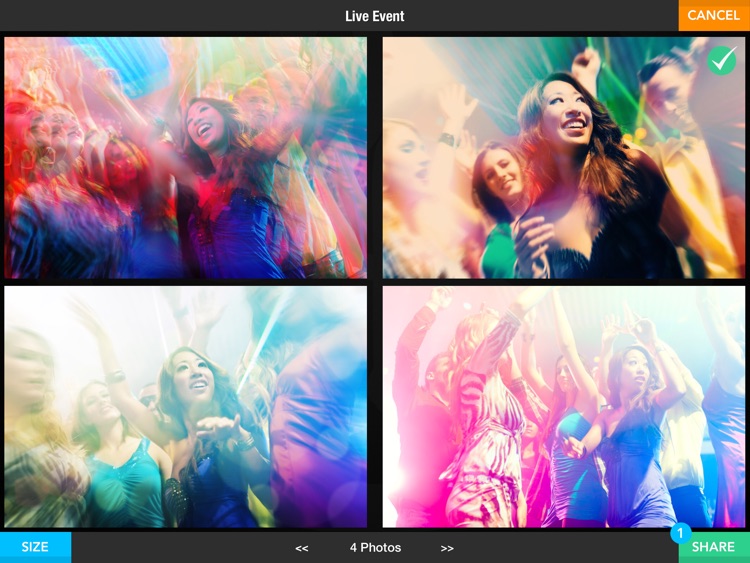Screen dimensions: 750x563
Task: Open the SHARE button
Action: coord(714,547)
